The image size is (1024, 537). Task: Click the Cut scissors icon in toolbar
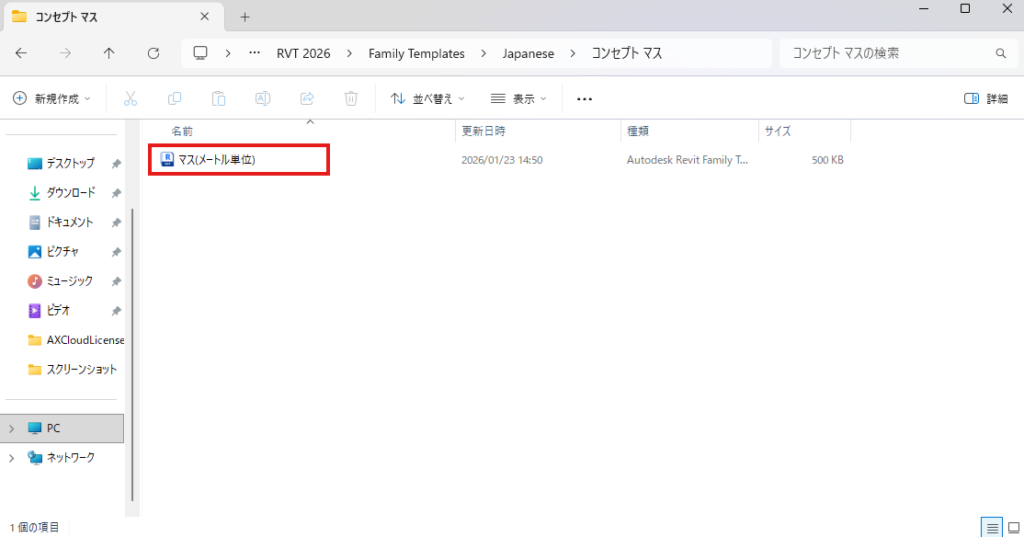(130, 99)
